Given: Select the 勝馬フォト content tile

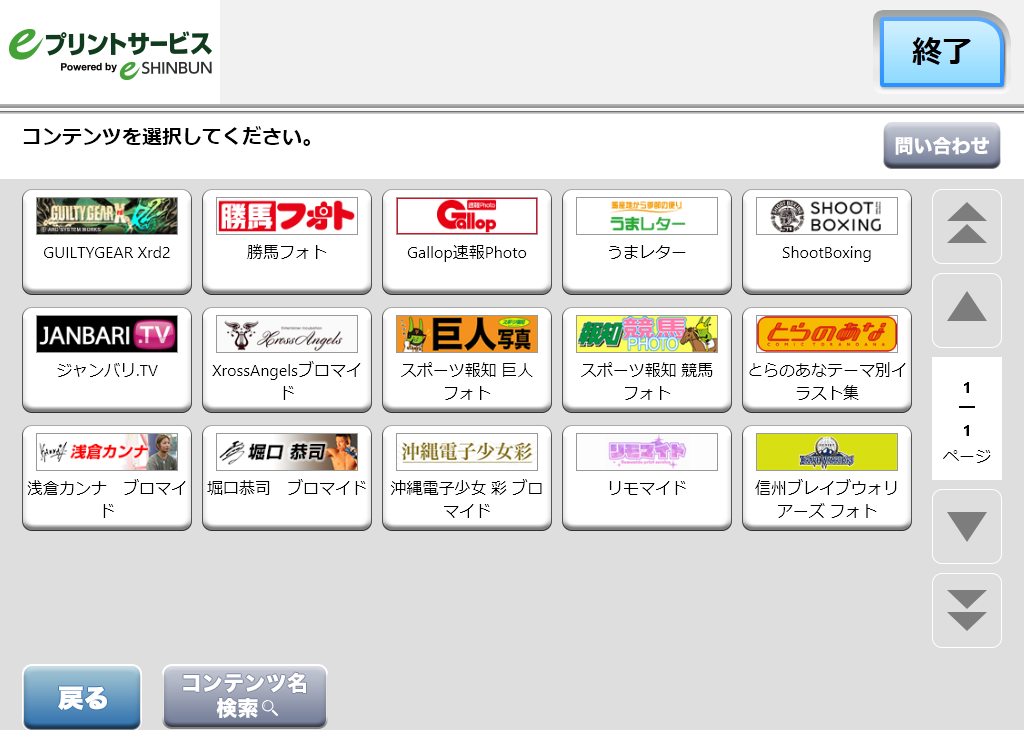Looking at the screenshot, I should 287,242.
